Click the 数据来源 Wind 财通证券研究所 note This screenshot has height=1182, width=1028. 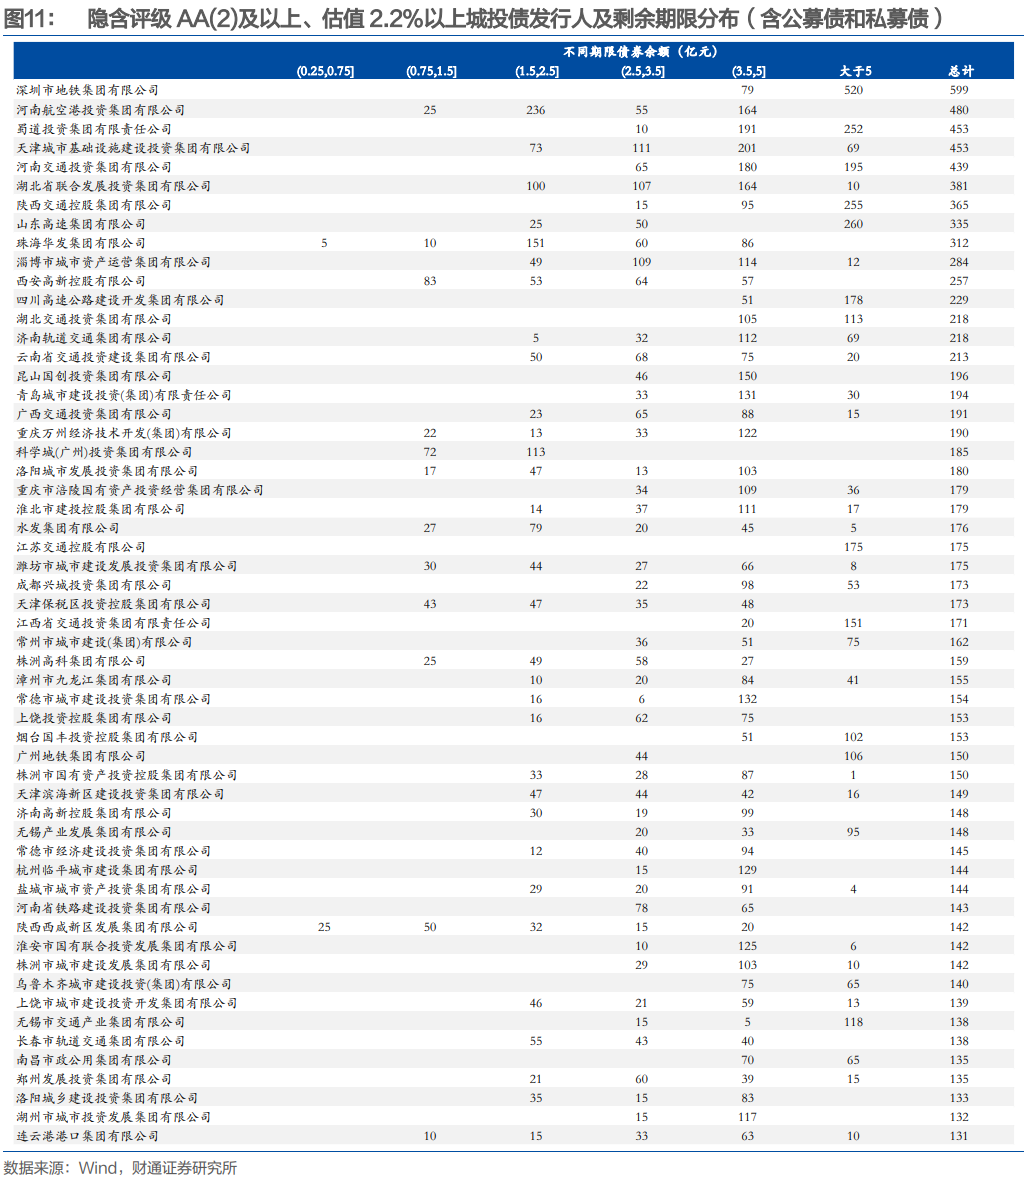tap(121, 1168)
